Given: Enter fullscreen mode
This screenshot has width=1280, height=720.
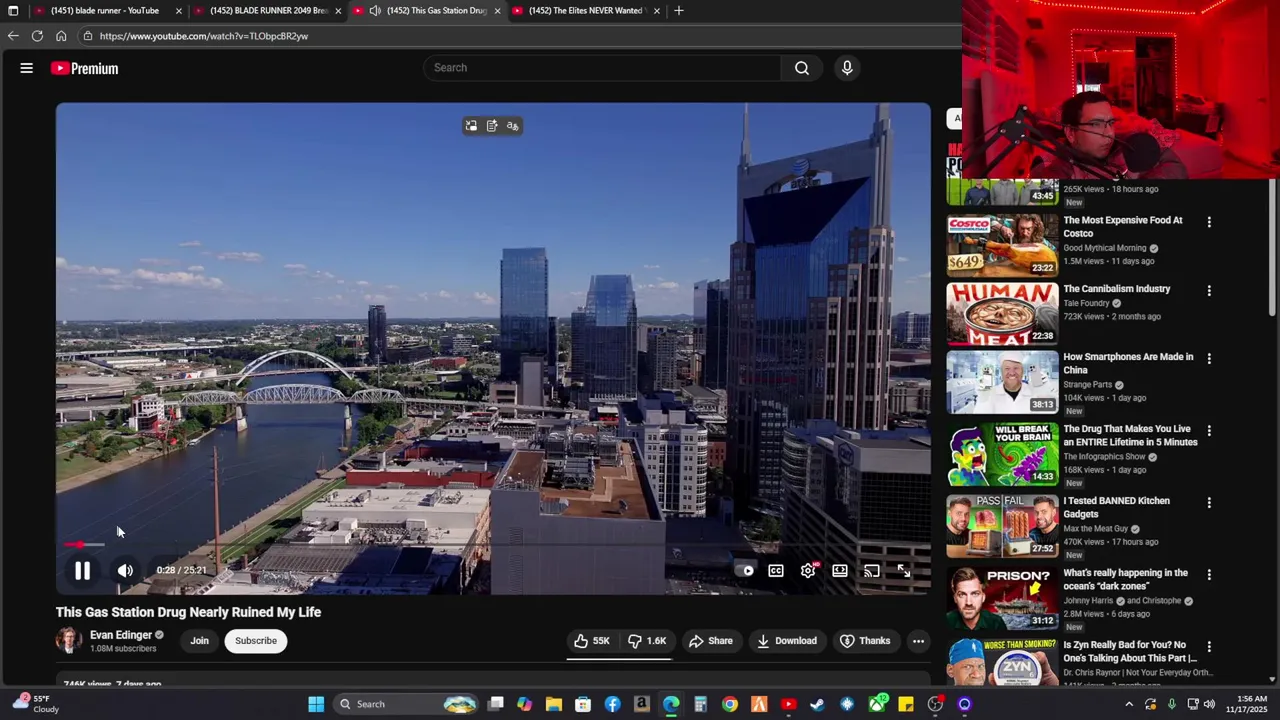Looking at the screenshot, I should pos(904,571).
